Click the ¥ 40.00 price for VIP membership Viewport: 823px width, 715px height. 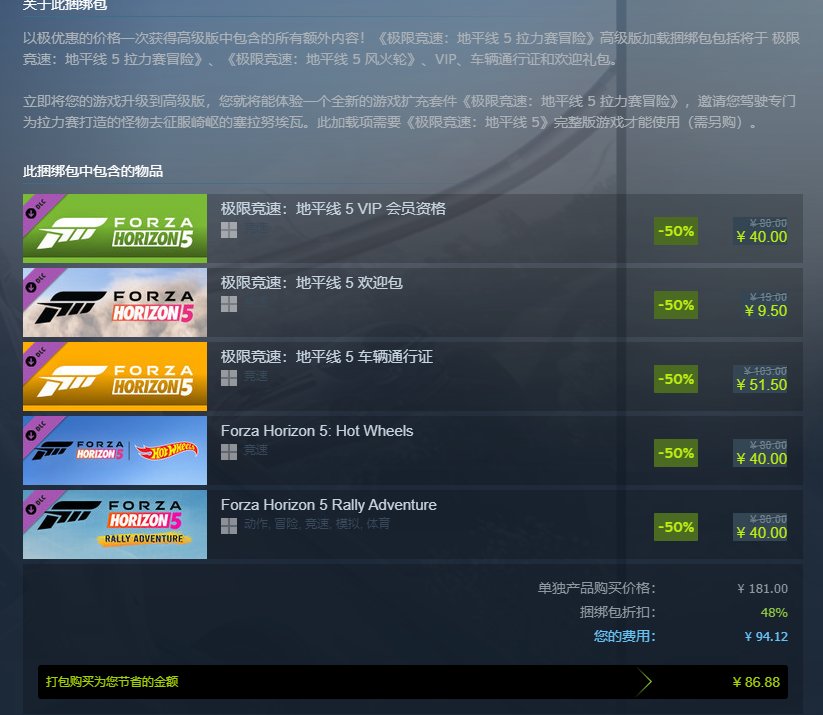click(x=762, y=237)
